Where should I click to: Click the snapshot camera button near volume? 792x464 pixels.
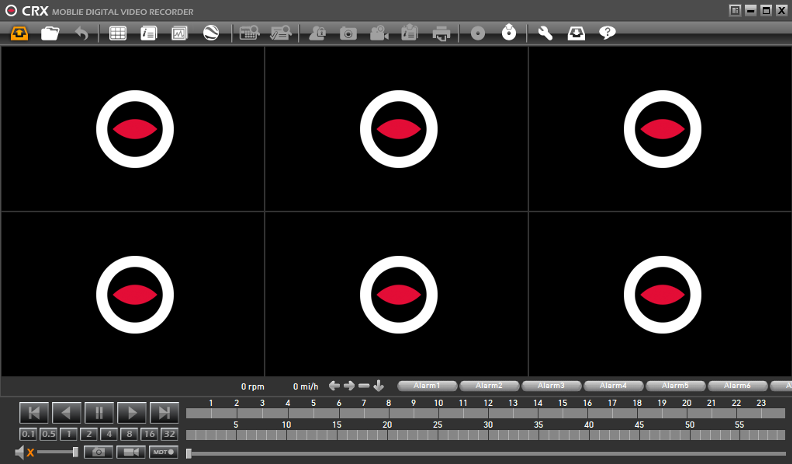[x=98, y=452]
